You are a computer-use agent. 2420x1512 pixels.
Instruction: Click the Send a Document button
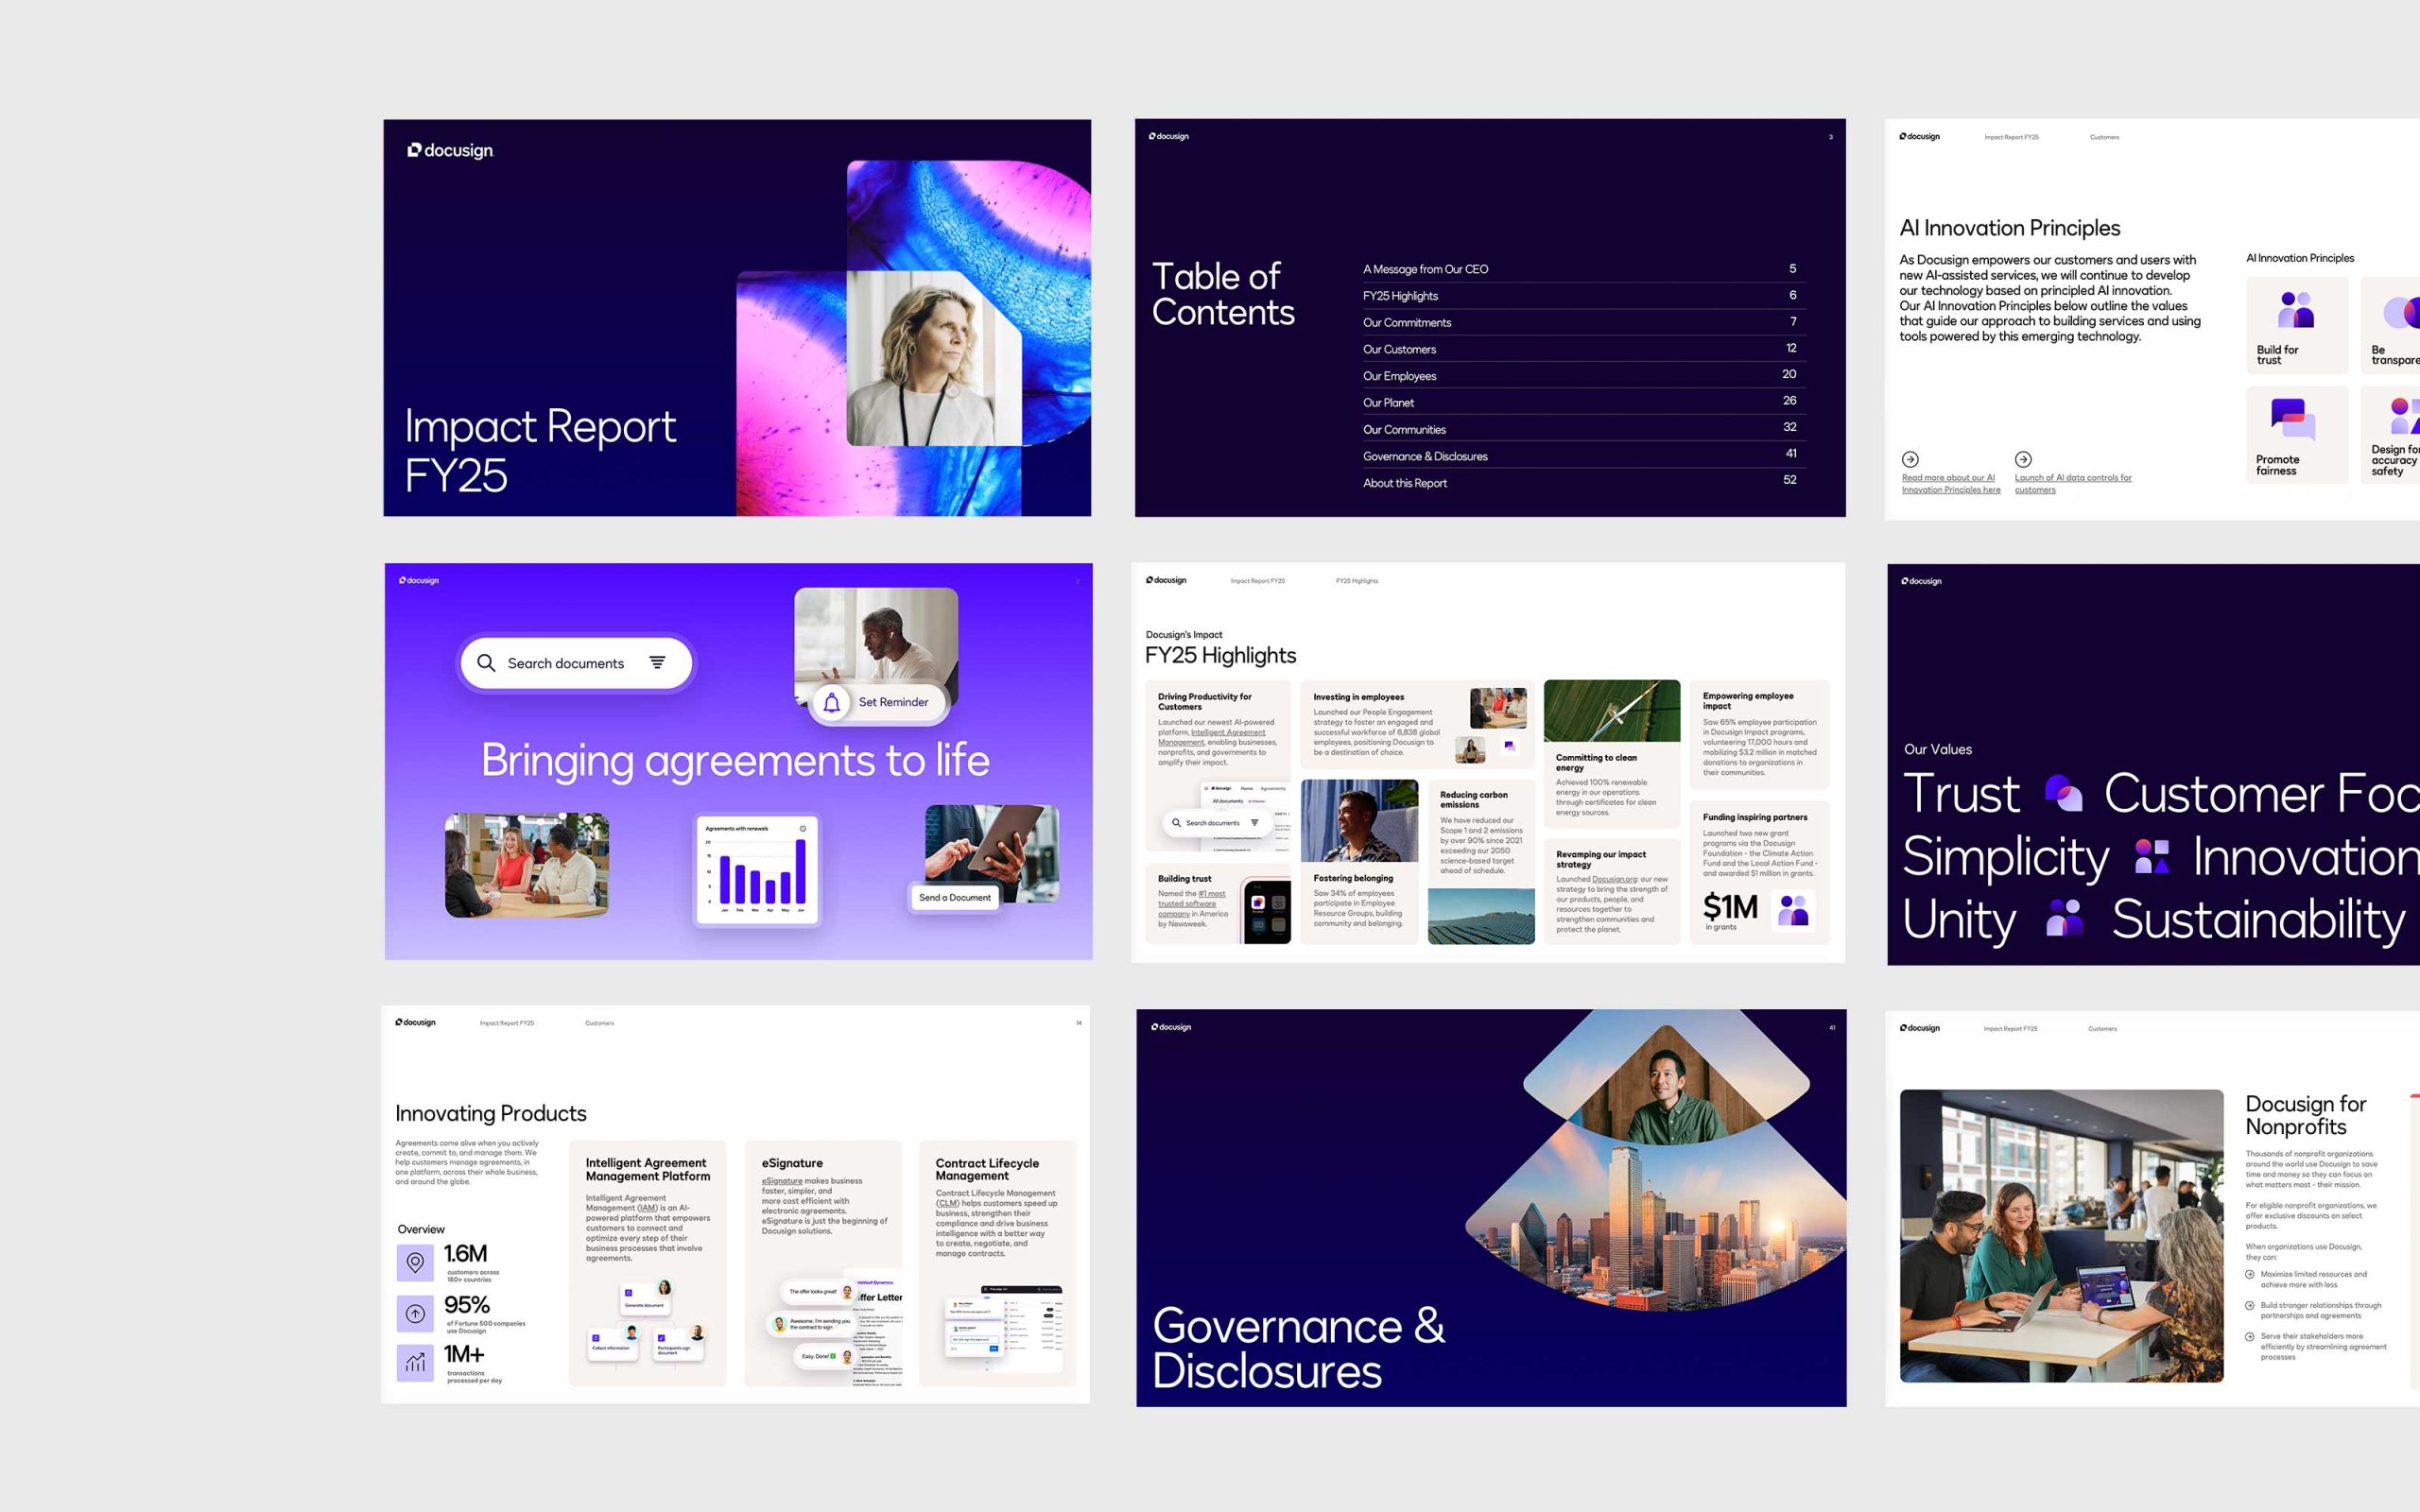tap(954, 897)
